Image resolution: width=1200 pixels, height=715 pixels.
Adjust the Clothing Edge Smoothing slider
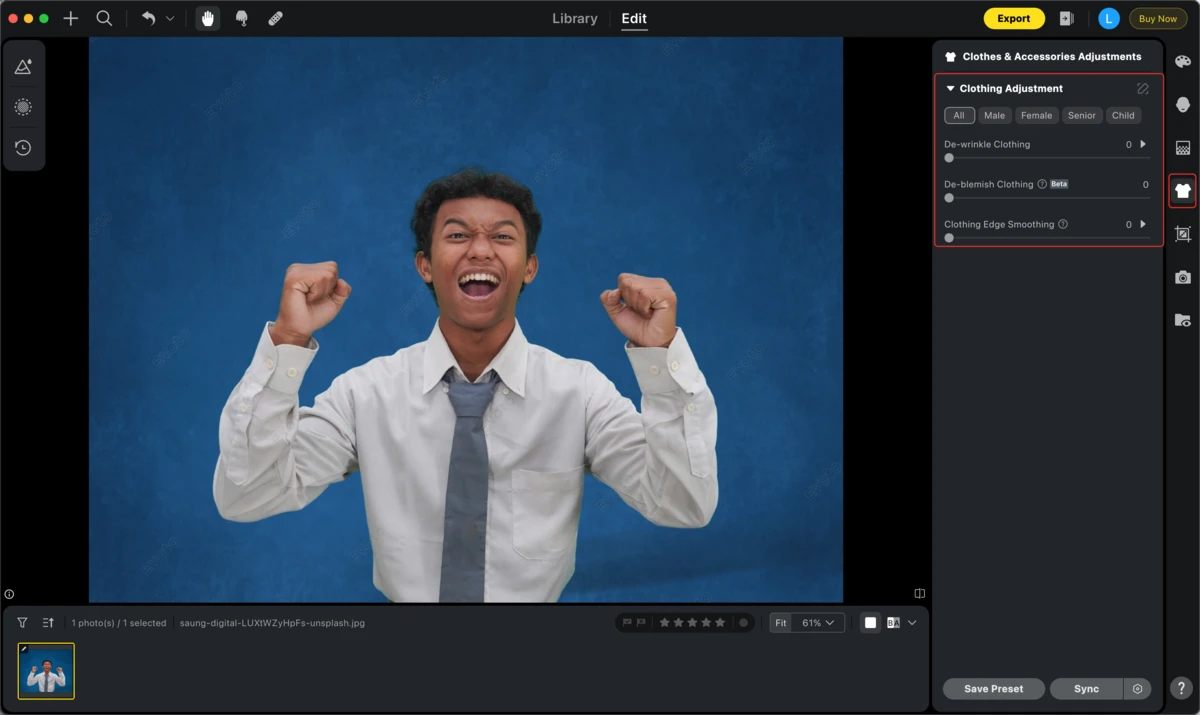click(x=1047, y=238)
